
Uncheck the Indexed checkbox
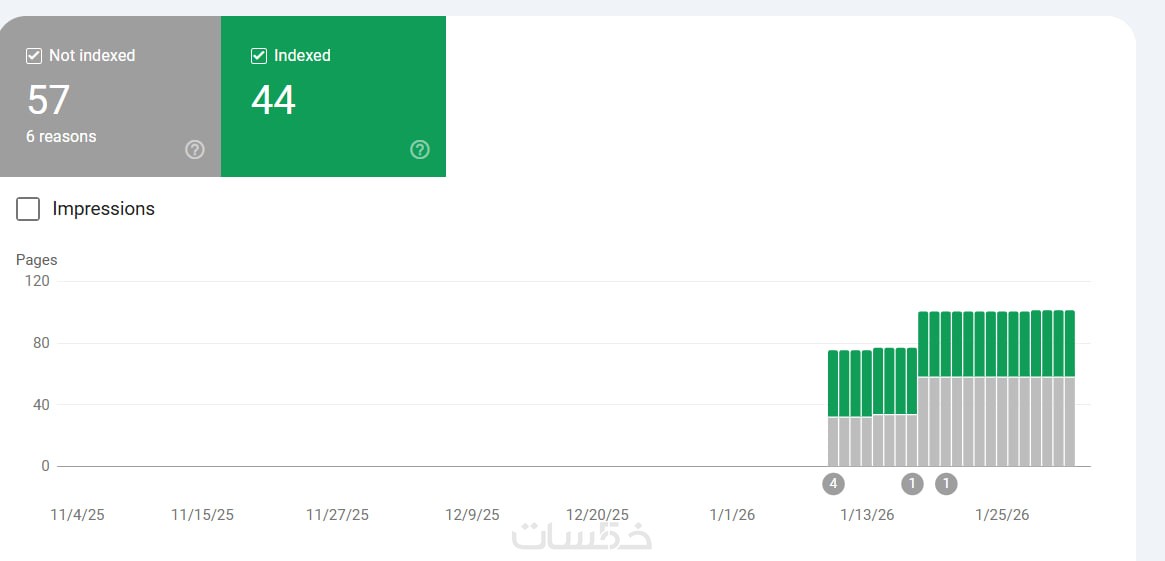pyautogui.click(x=259, y=56)
